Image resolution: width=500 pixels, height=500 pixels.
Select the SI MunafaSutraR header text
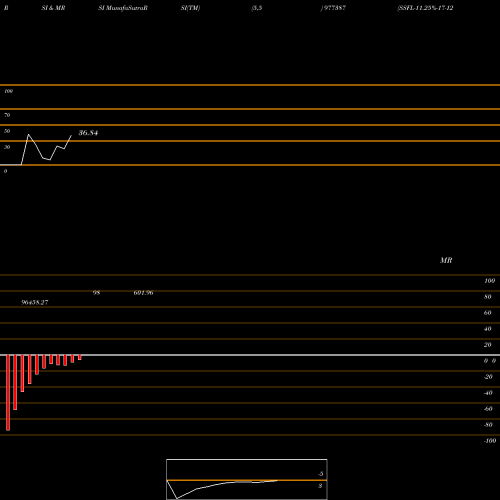pos(123,8)
